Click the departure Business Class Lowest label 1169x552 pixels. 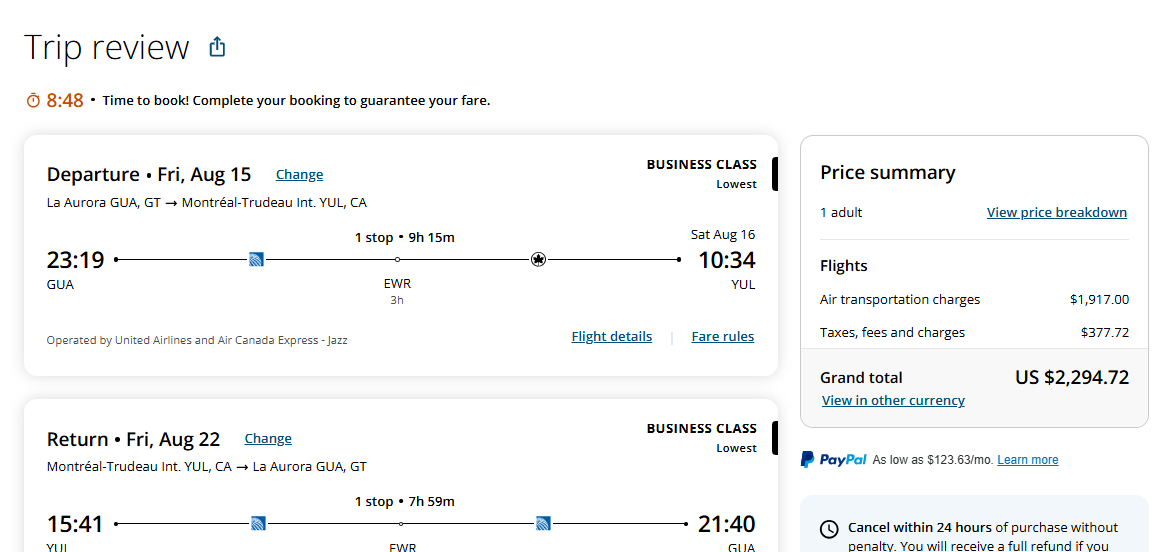(701, 173)
